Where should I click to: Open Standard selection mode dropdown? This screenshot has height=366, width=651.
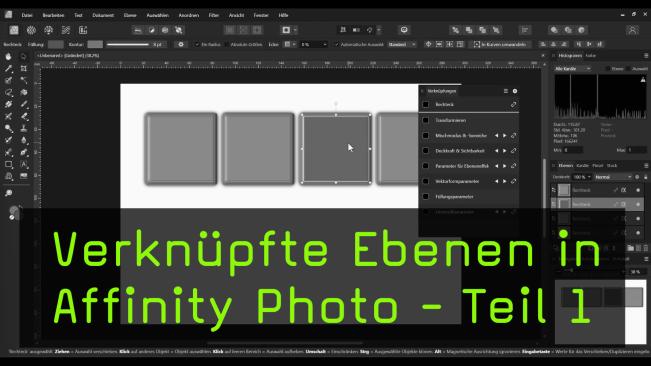pyautogui.click(x=402, y=44)
